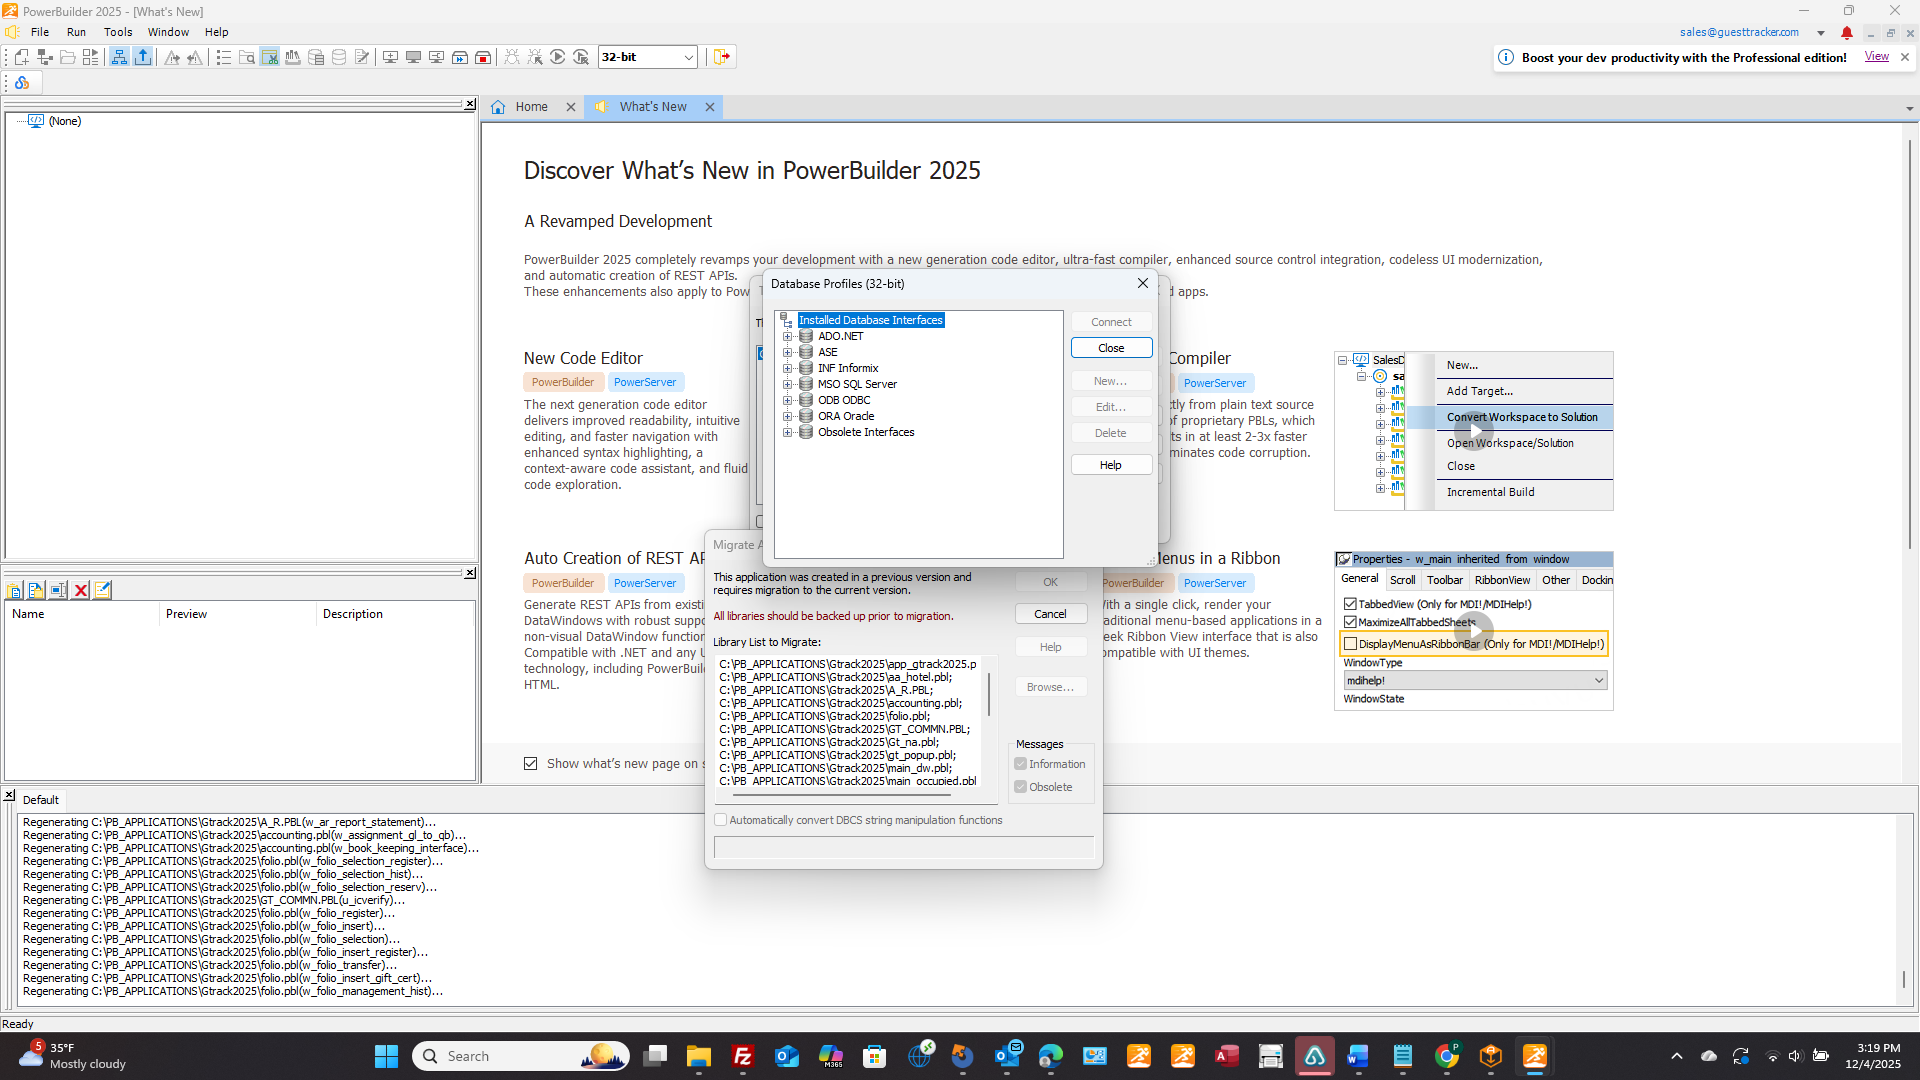Image resolution: width=1920 pixels, height=1080 pixels.
Task: Click the View link for Professional edition
Action: point(1876,57)
